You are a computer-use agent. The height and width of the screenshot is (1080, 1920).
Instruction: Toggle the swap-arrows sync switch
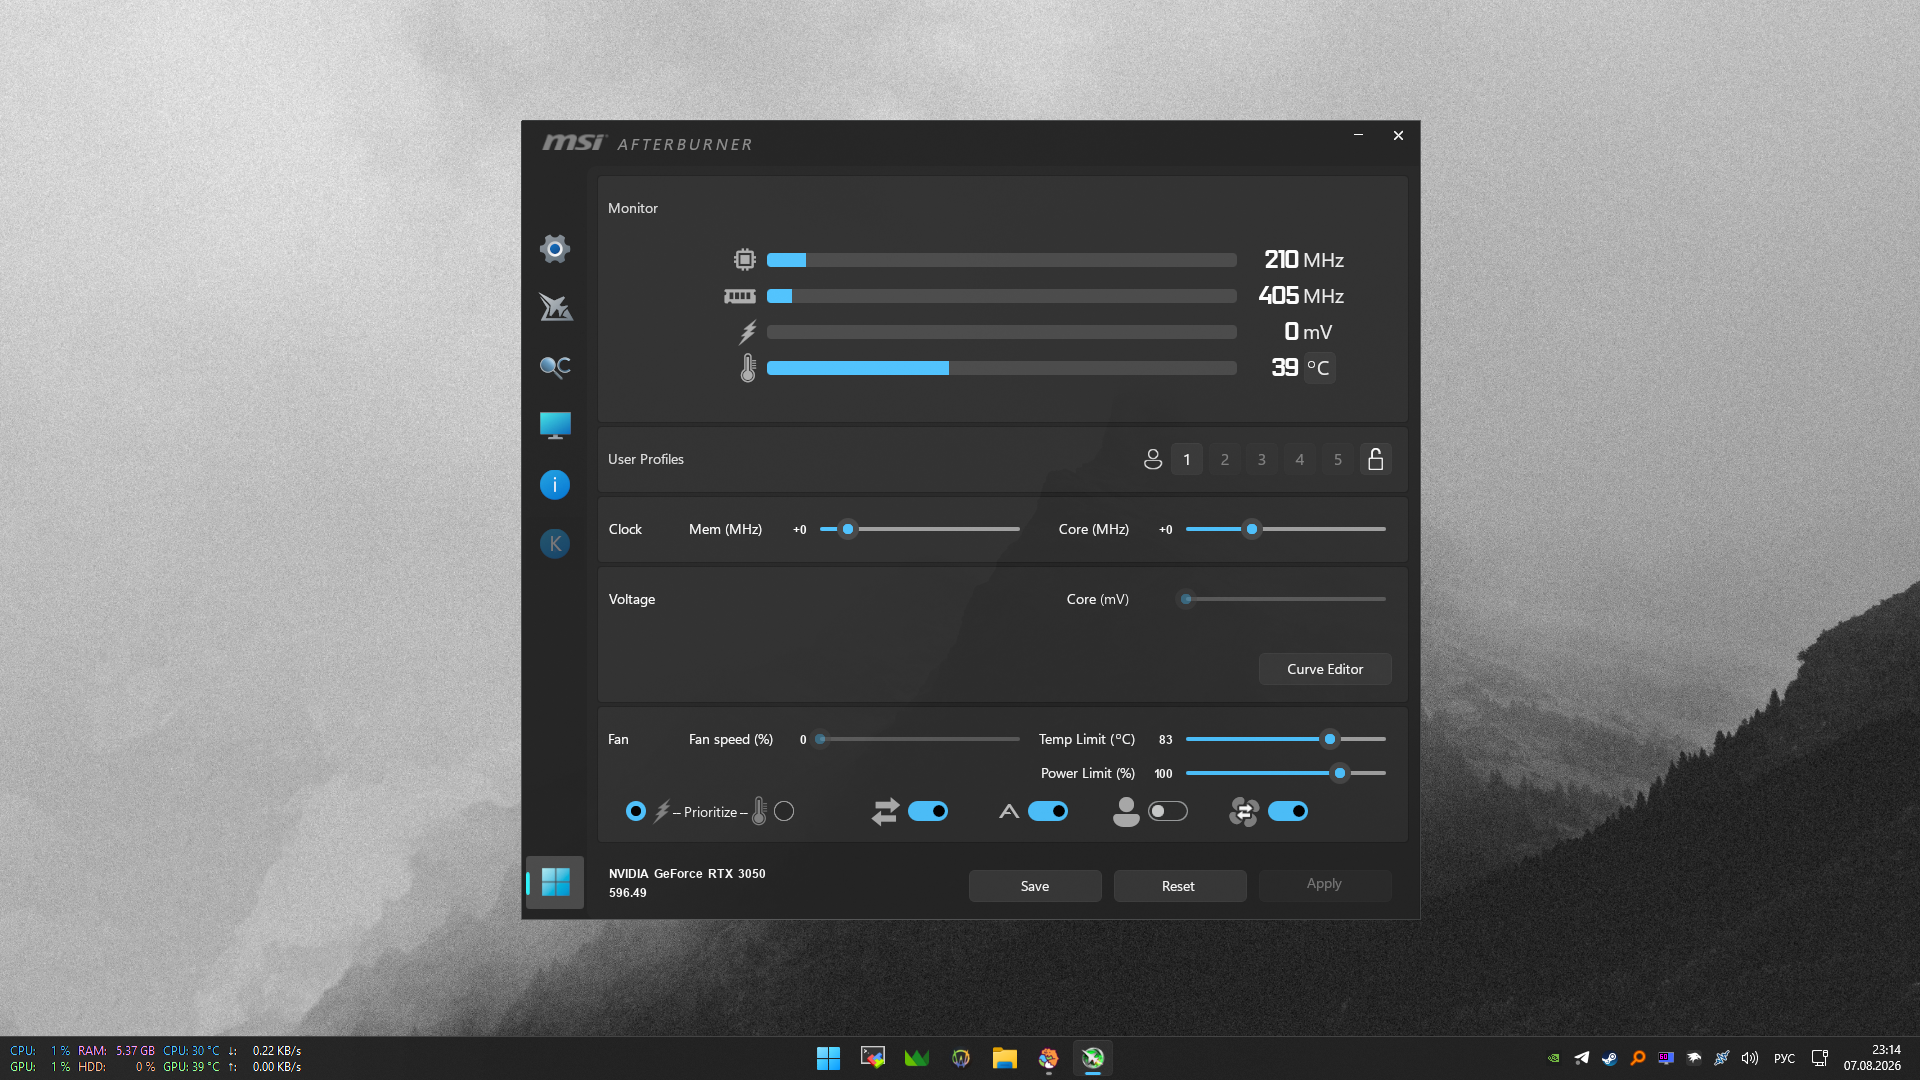click(x=928, y=811)
